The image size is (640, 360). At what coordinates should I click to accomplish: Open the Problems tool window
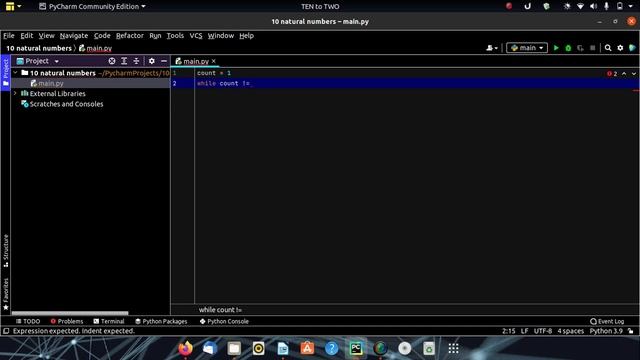[67, 321]
